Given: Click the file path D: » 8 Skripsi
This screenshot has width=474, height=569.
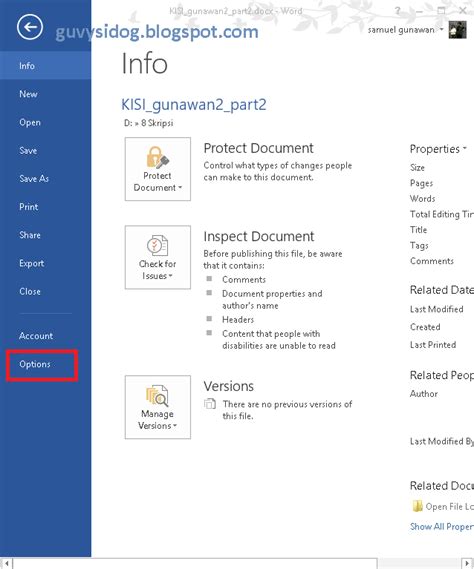Looking at the screenshot, I should (148, 123).
